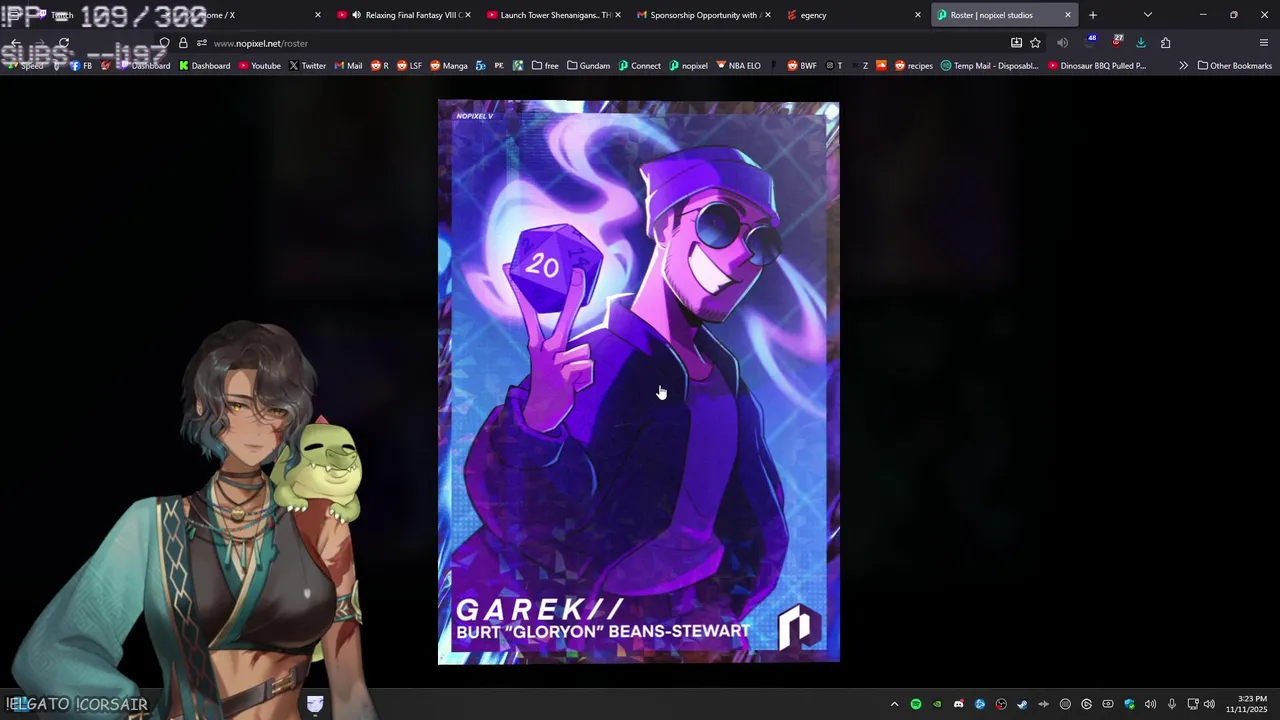Open the recipes bookmark
Viewport: 1280px width, 720px height.
tap(913, 66)
